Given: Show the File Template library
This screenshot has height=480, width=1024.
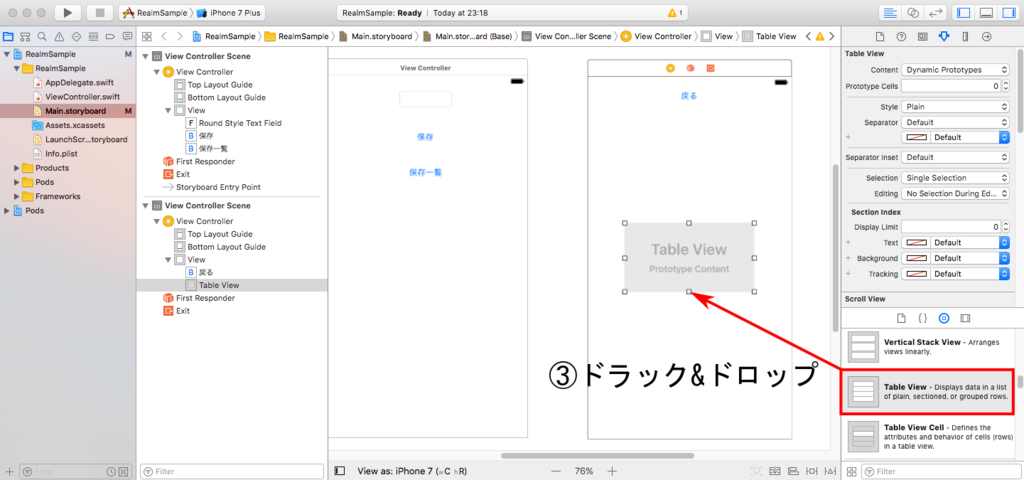Looking at the screenshot, I should (901, 319).
